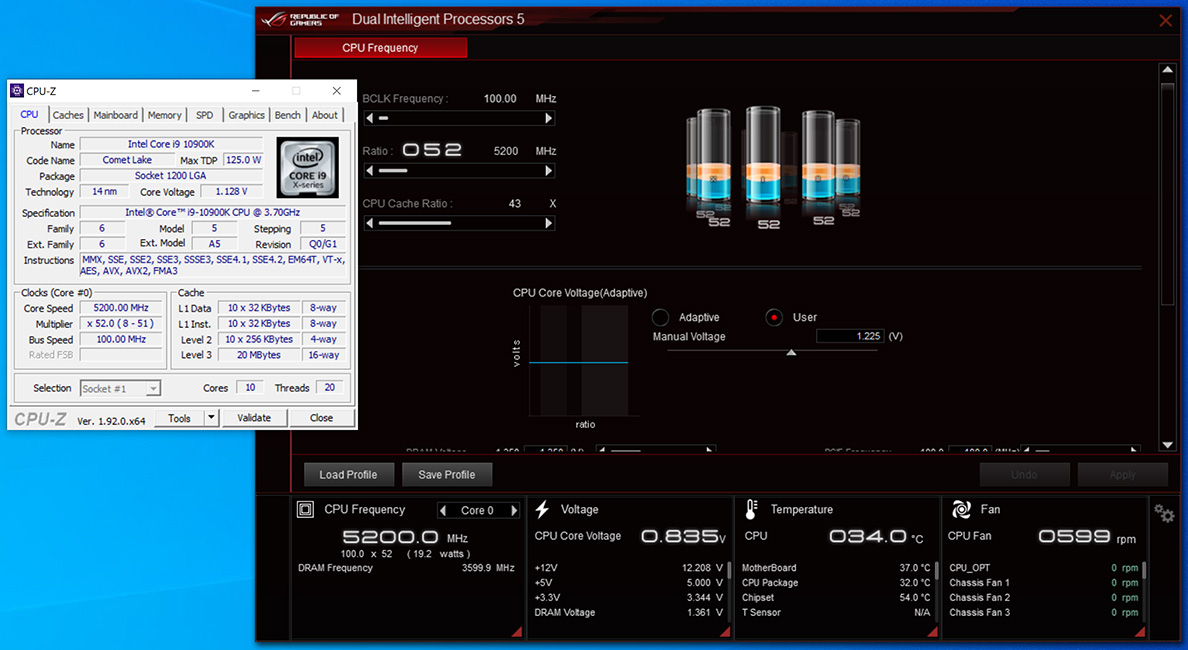1188x650 pixels.
Task: Expand the Voltage monitor panel corner triangle
Action: pos(725,632)
